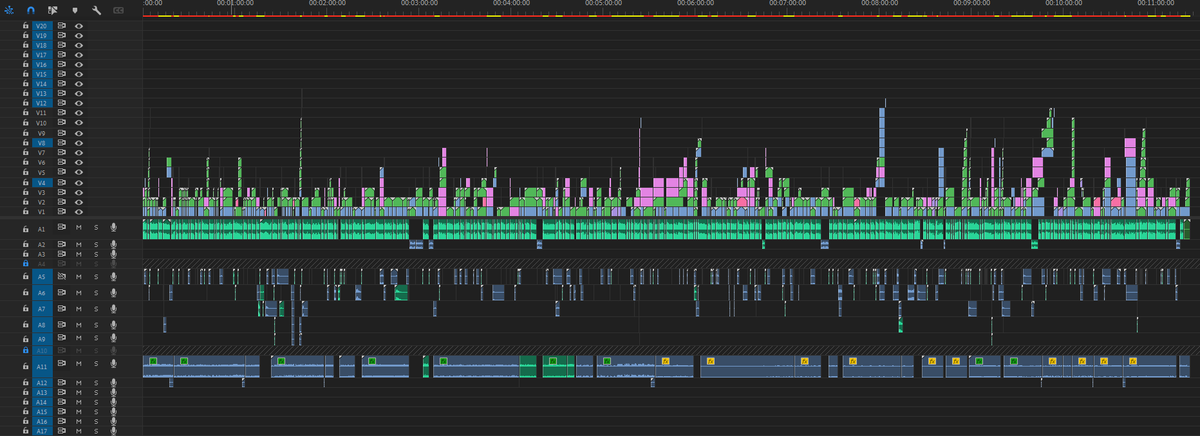Viewport: 1200px width, 436px height.
Task: Click the CC captions track options
Action: pyautogui.click(x=119, y=10)
